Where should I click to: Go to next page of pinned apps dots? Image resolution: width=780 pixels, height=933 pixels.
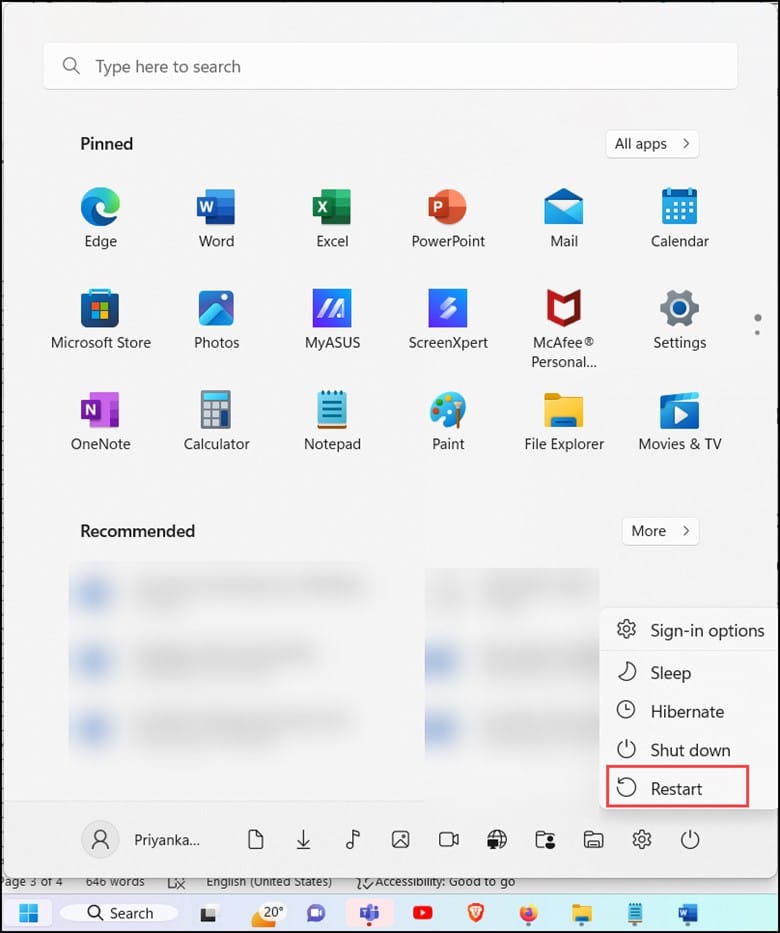(x=757, y=332)
